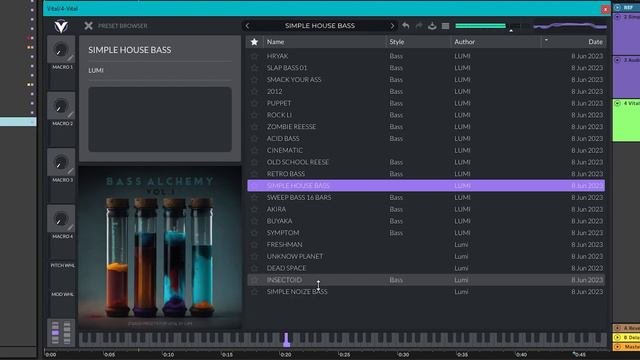Click the highlighted SIMPLE HOUSE BASS row
The height and width of the screenshot is (360, 640).
426,186
